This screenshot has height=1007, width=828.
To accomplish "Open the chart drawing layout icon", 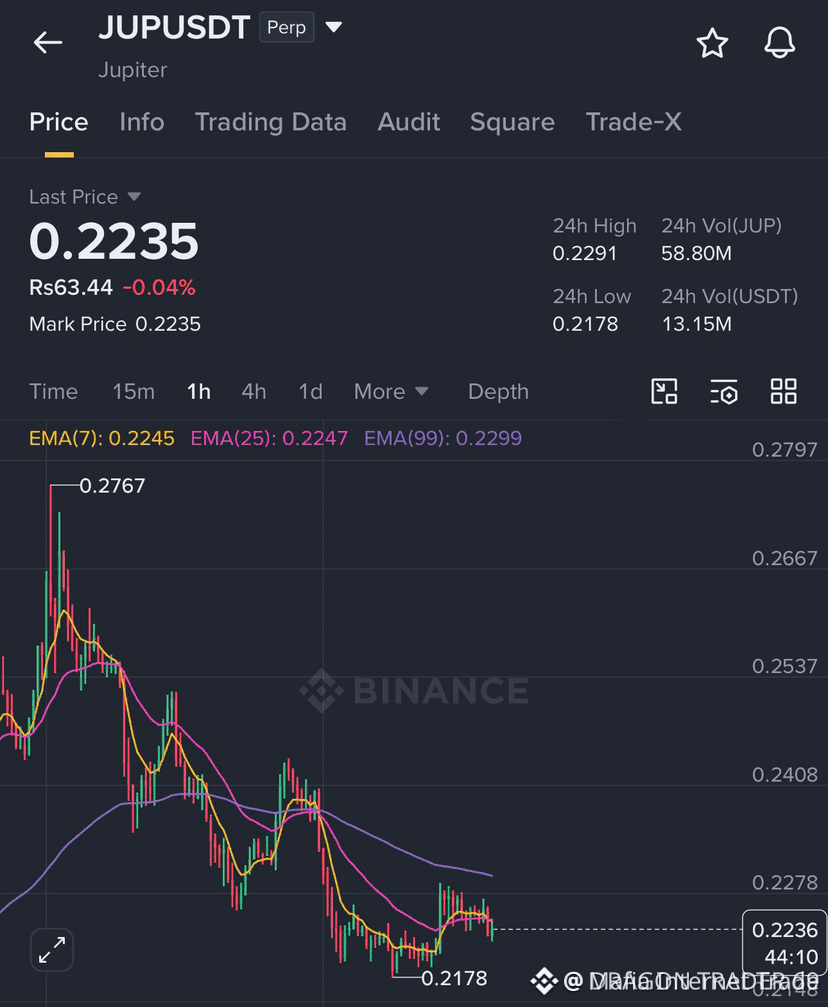I will (664, 391).
